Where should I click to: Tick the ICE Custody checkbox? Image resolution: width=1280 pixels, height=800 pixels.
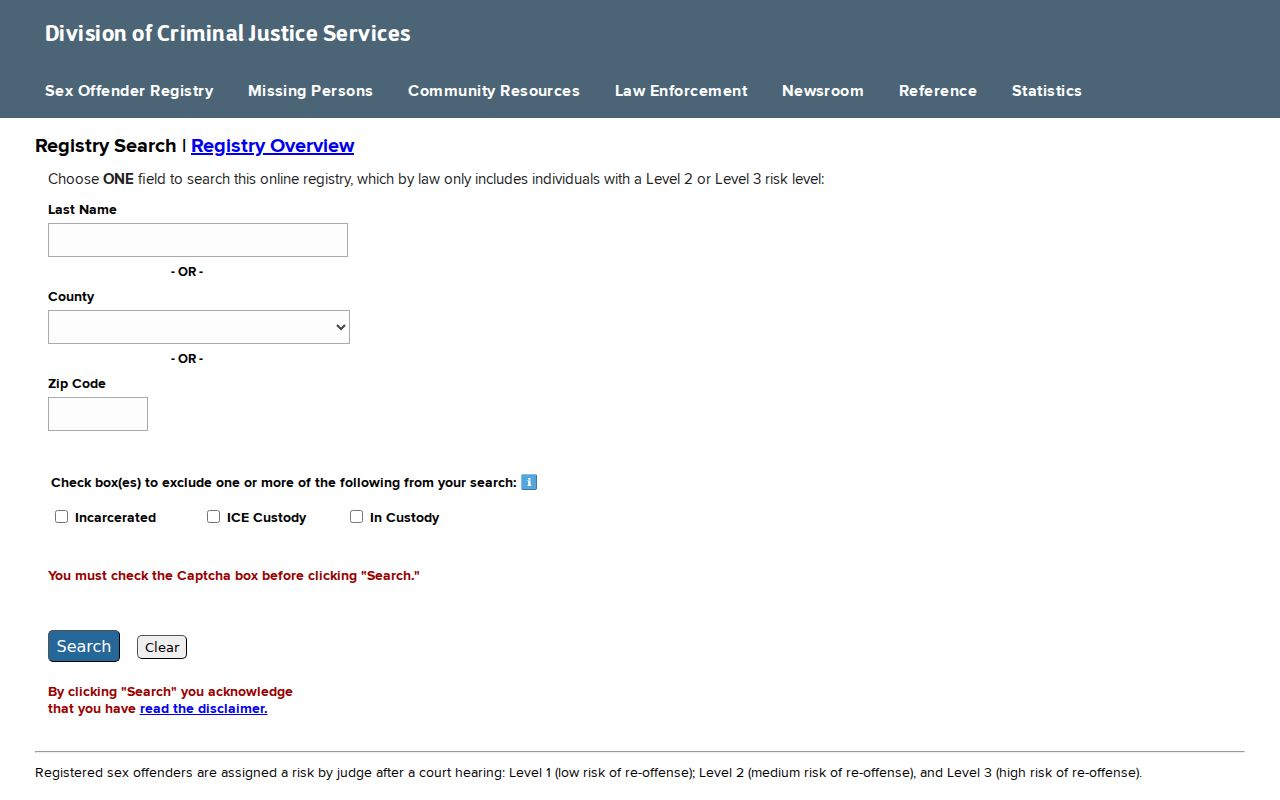tap(213, 517)
